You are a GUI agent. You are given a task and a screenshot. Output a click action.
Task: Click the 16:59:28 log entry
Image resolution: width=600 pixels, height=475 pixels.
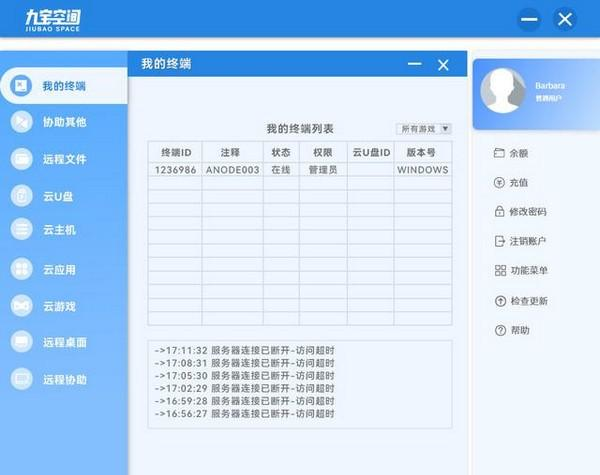[x=245, y=401]
